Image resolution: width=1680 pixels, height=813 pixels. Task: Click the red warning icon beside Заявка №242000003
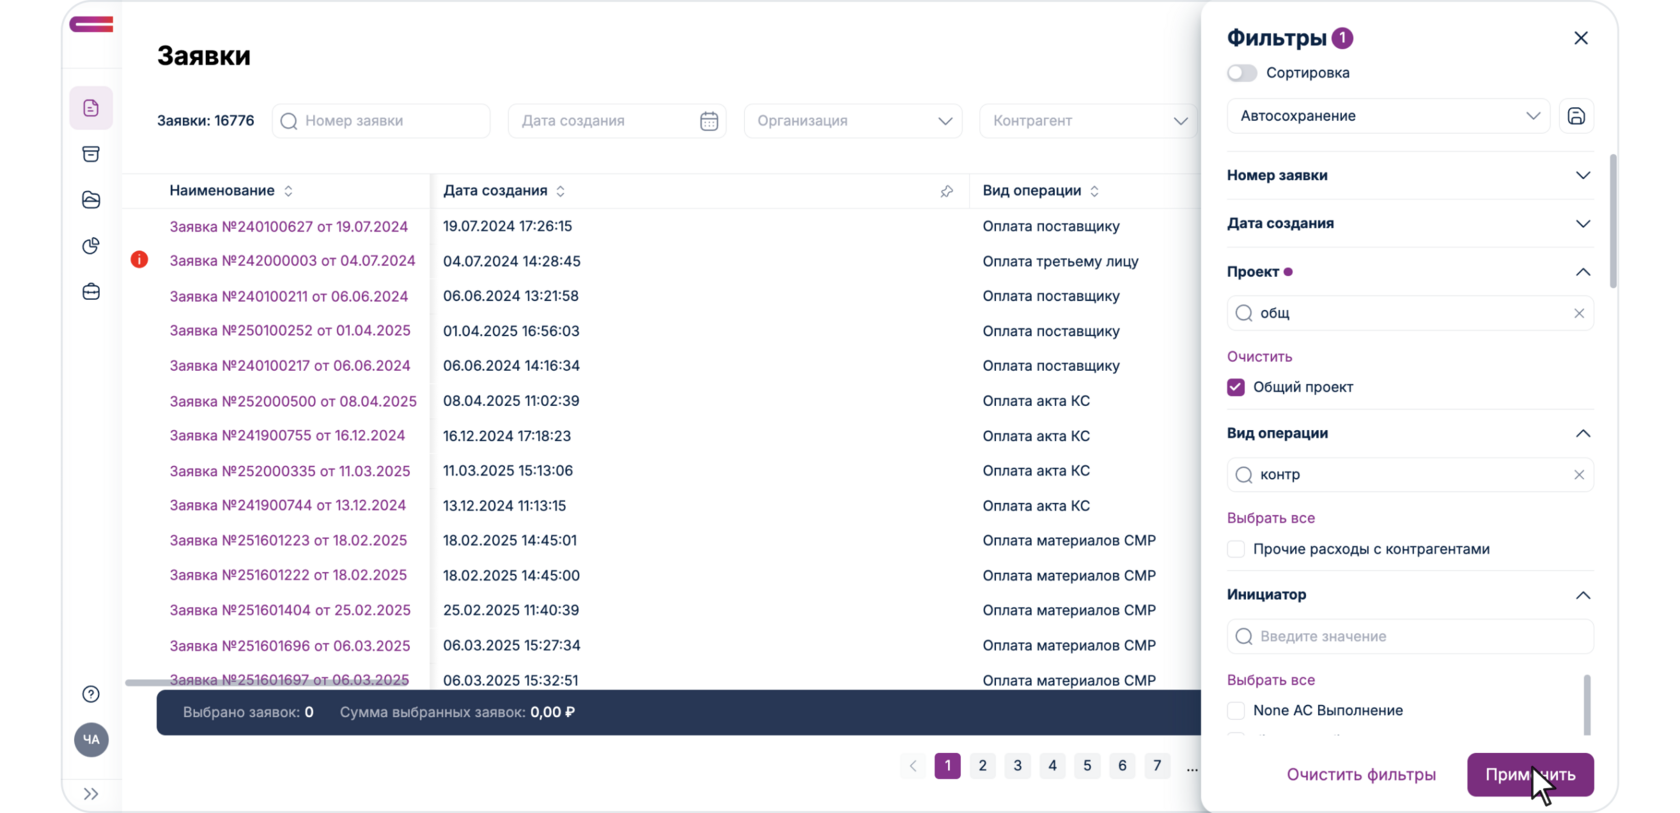pyautogui.click(x=139, y=260)
